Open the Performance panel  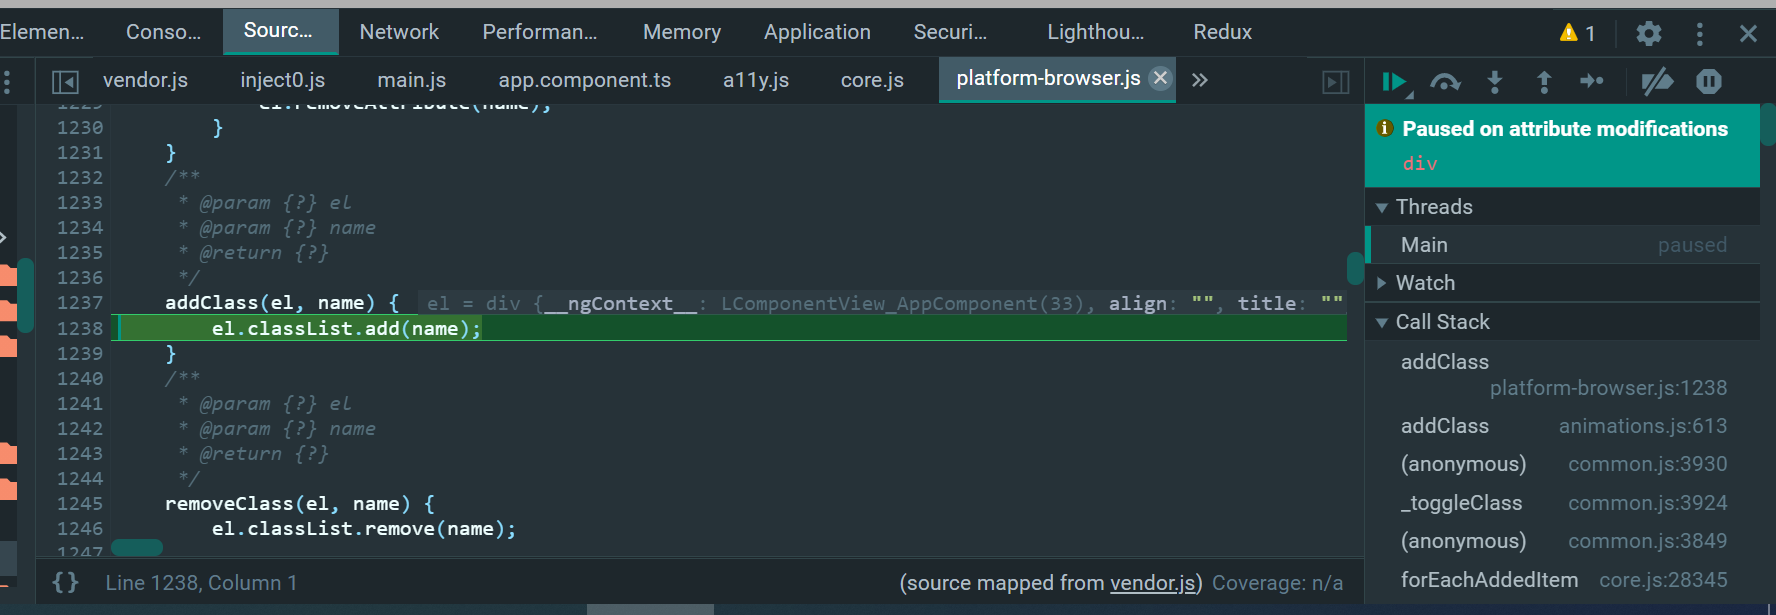540,32
